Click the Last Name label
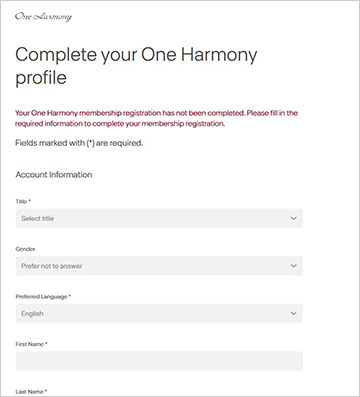This screenshot has width=360, height=397. click(x=31, y=392)
